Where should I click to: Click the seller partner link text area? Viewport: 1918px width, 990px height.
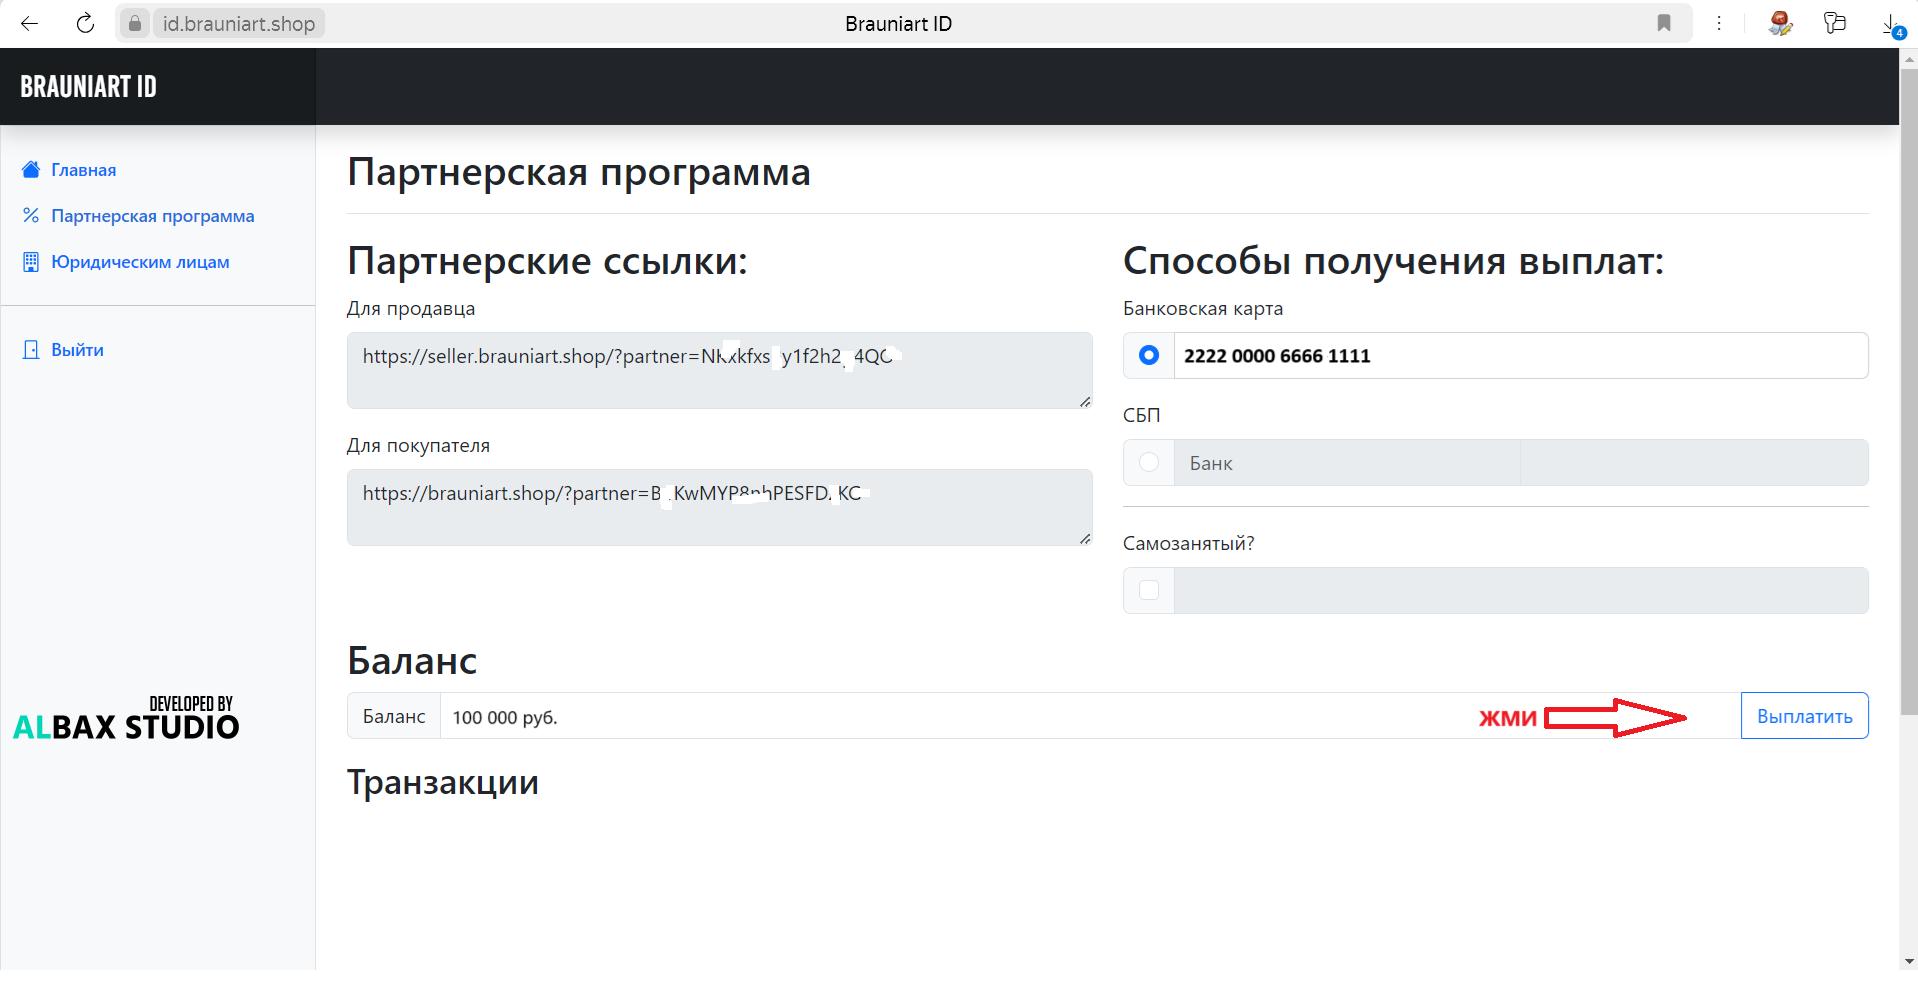(719, 370)
